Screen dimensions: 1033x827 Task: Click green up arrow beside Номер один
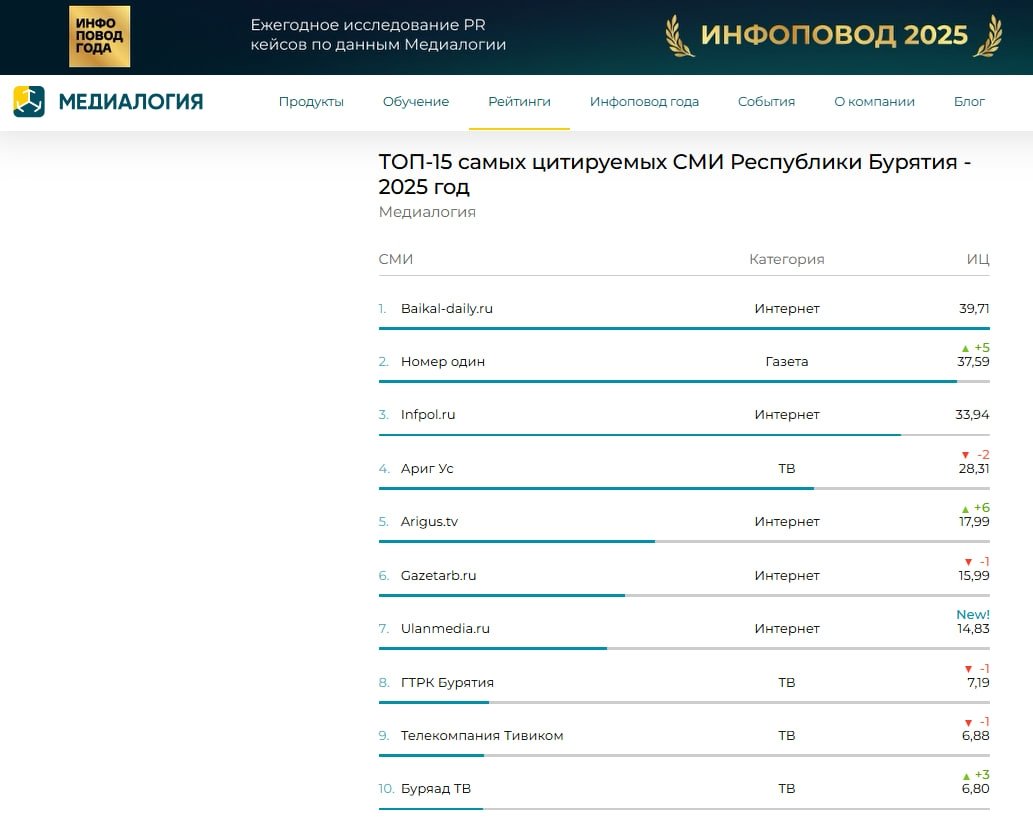click(x=965, y=348)
